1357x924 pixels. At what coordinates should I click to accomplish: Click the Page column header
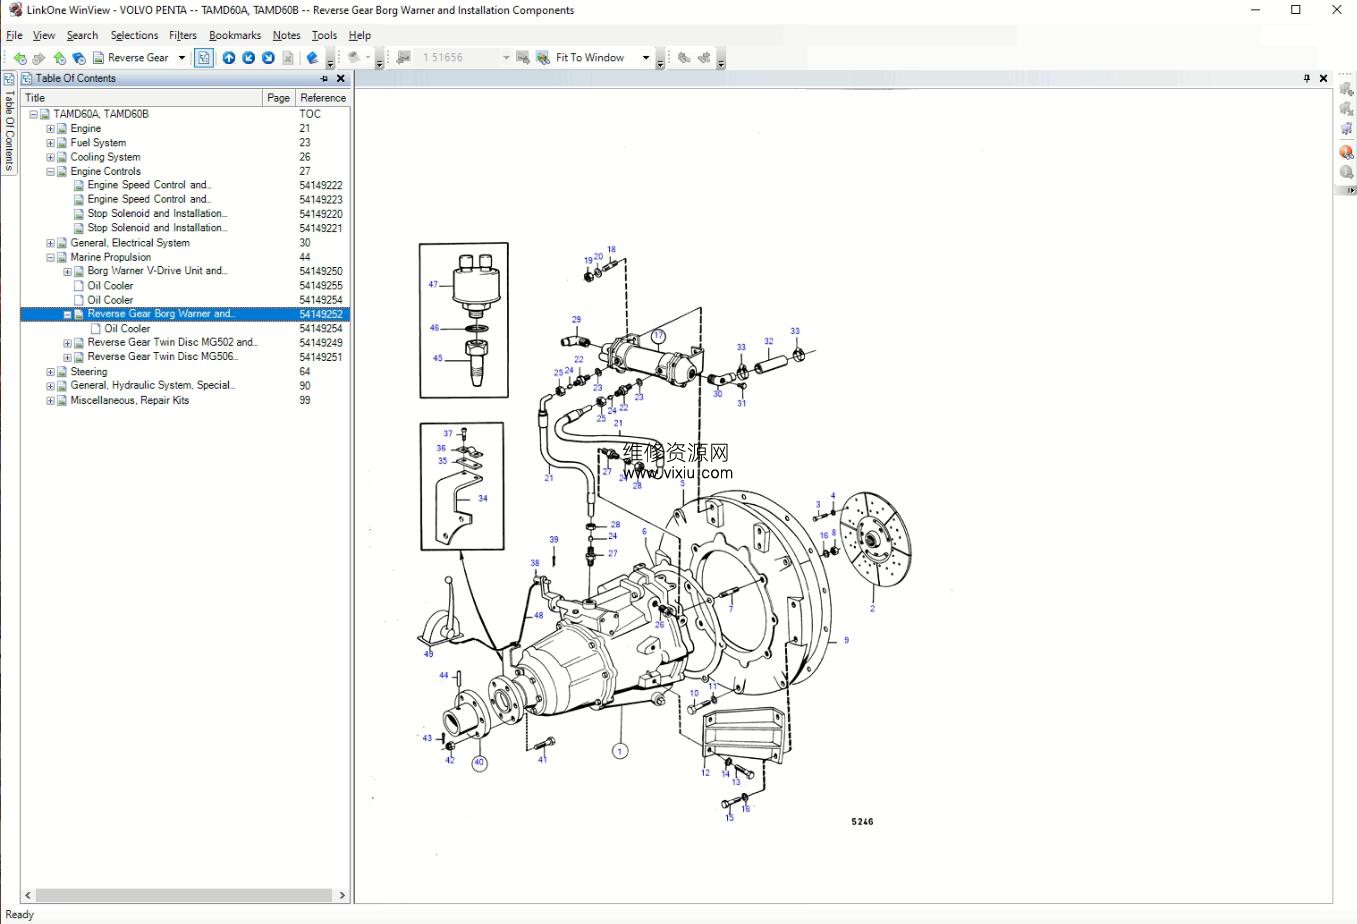(278, 98)
